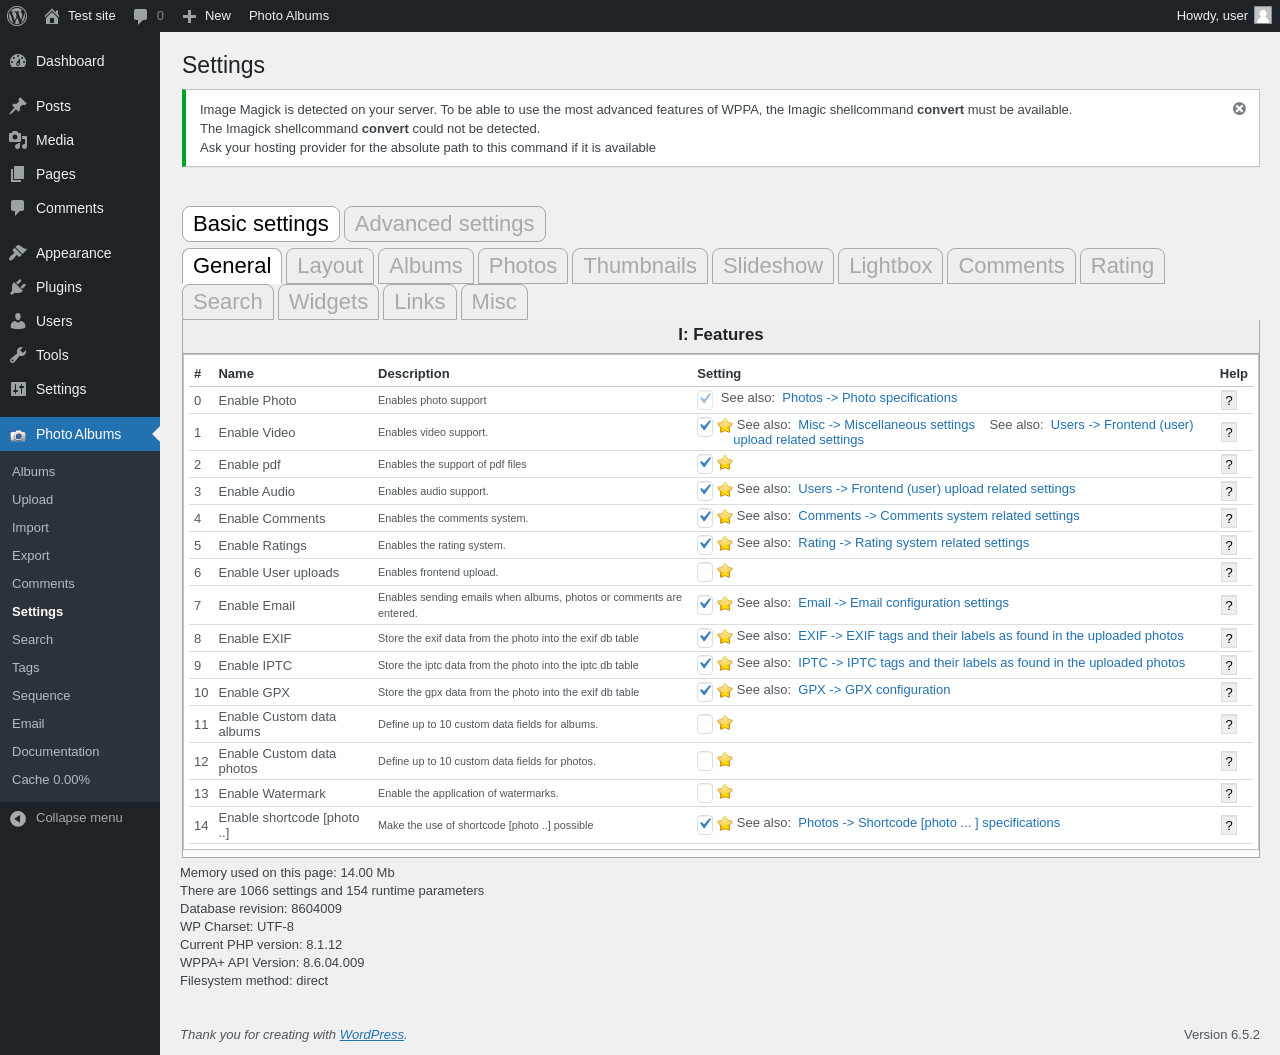Dismiss the Image Magick notice

coord(1239,109)
